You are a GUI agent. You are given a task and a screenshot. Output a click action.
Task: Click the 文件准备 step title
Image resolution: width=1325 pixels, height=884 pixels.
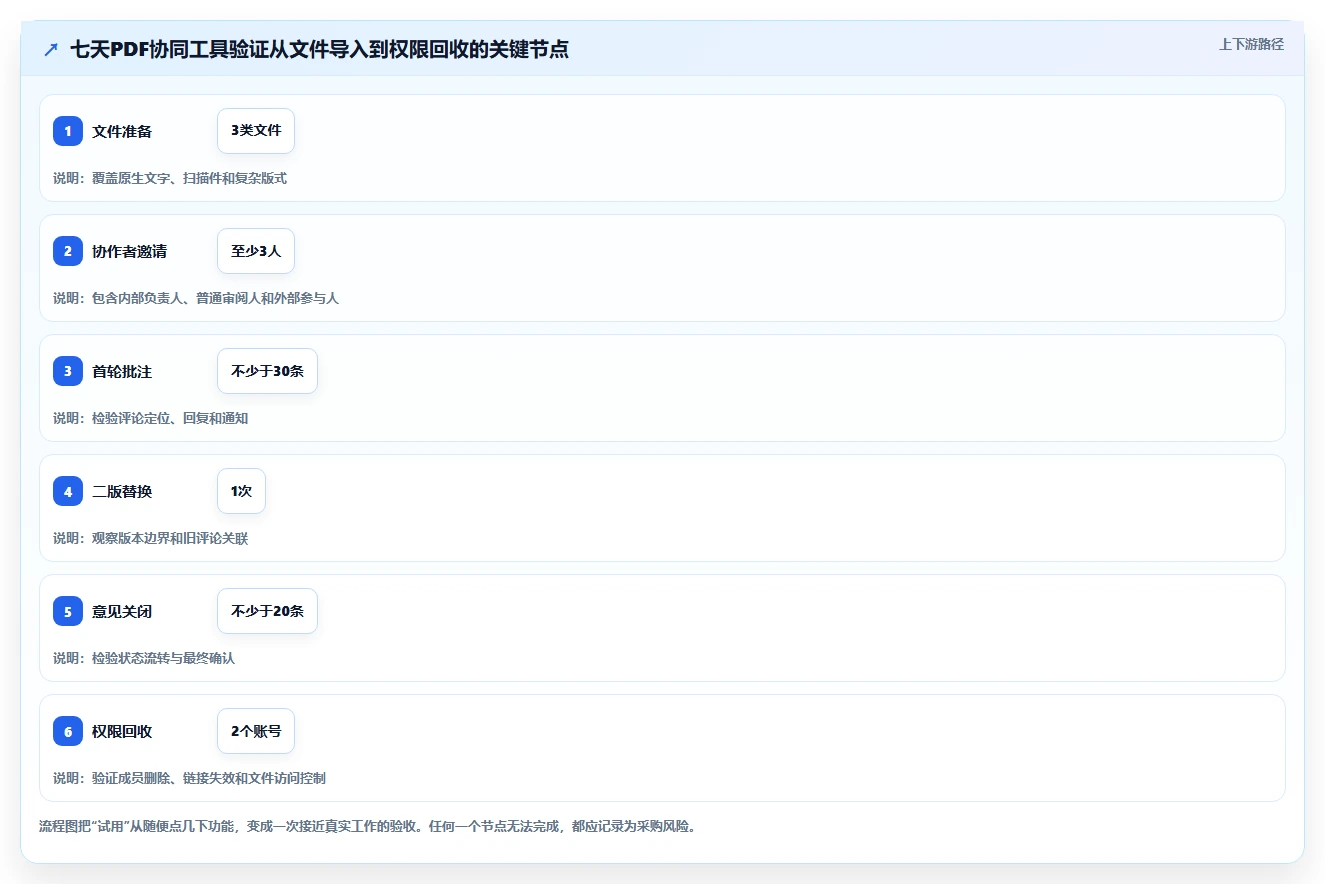[x=122, y=131]
